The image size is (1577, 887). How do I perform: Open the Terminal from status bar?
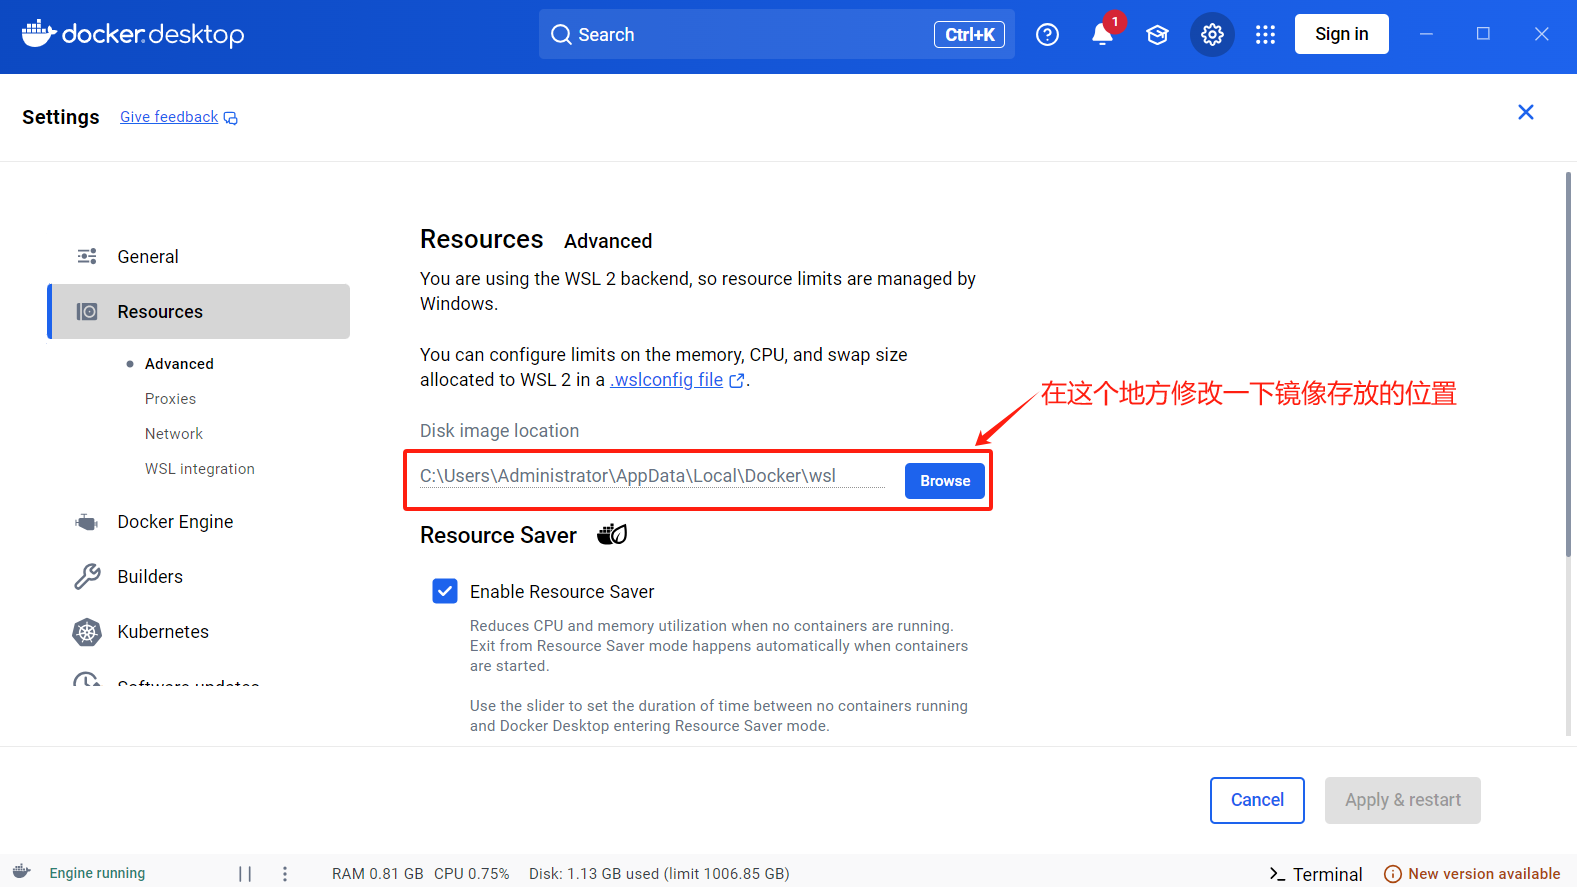coord(1316,874)
